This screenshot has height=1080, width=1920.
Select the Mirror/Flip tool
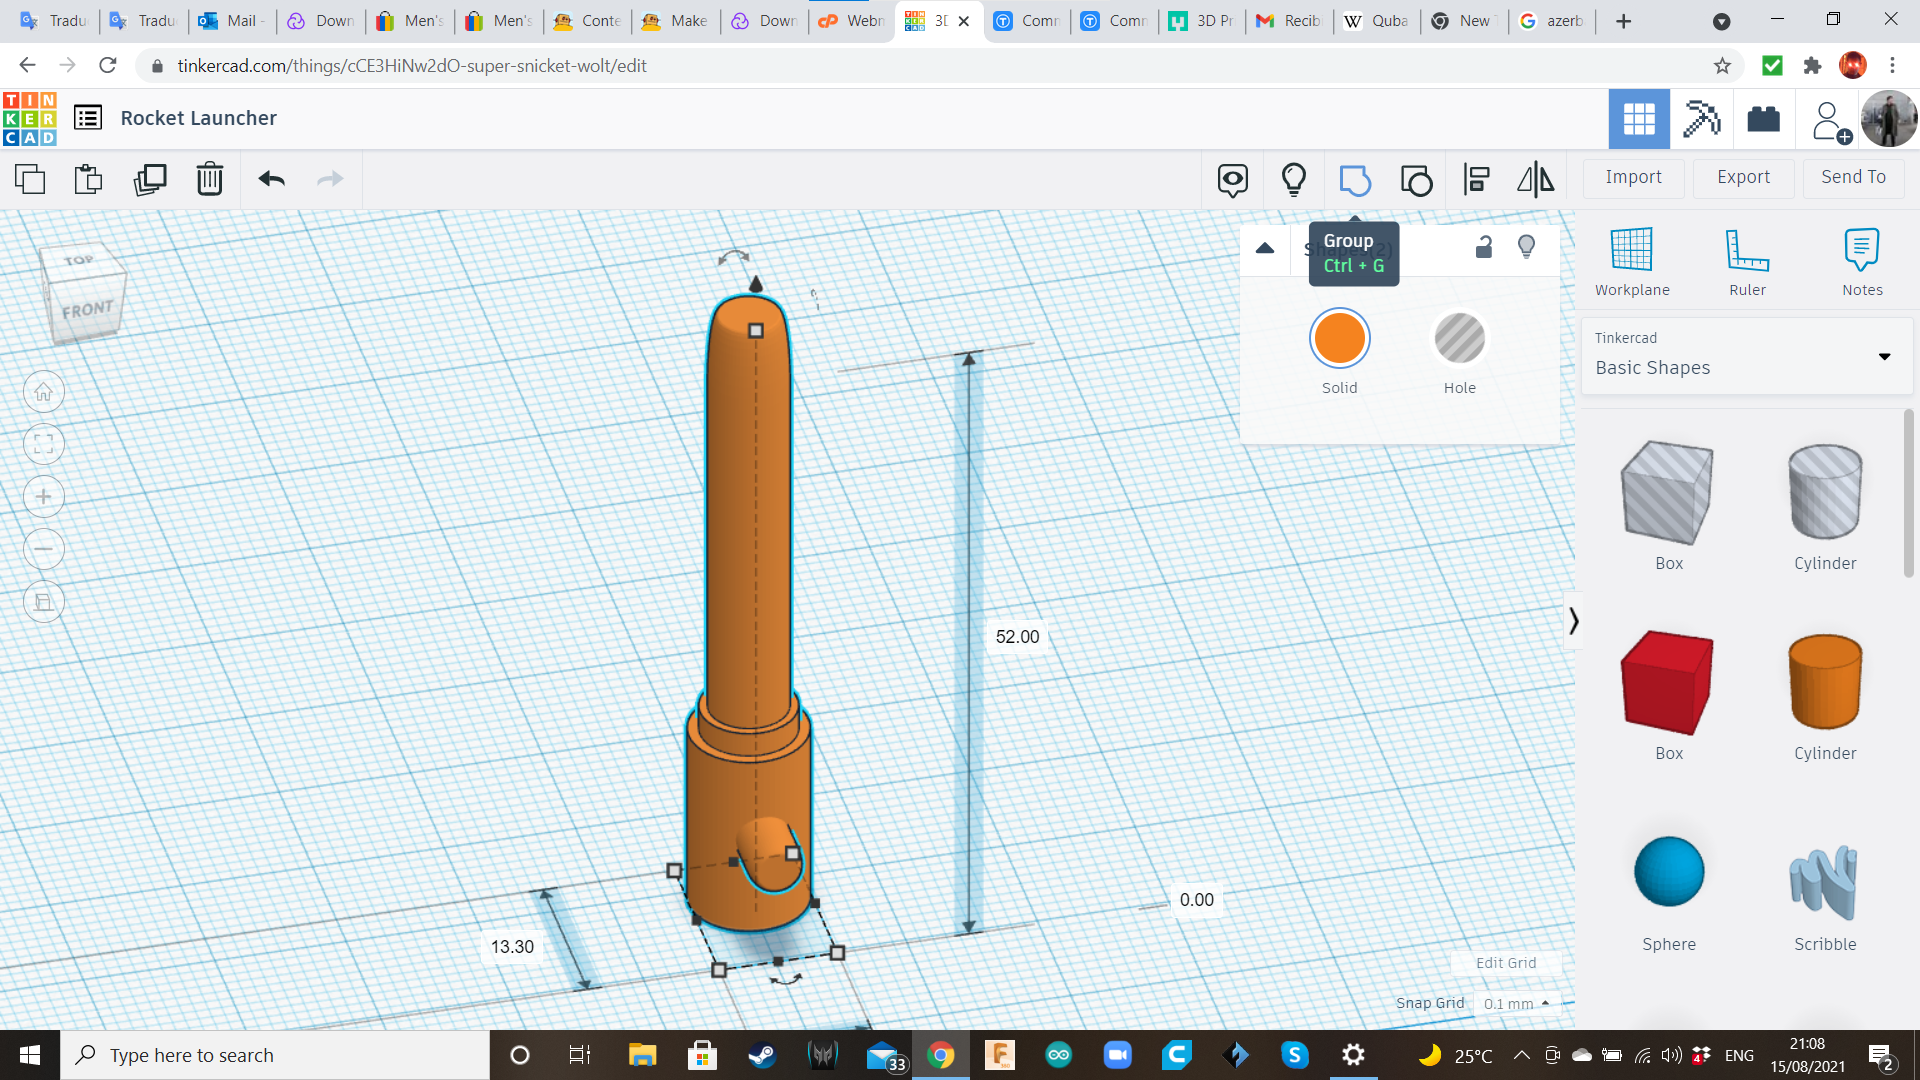point(1535,180)
